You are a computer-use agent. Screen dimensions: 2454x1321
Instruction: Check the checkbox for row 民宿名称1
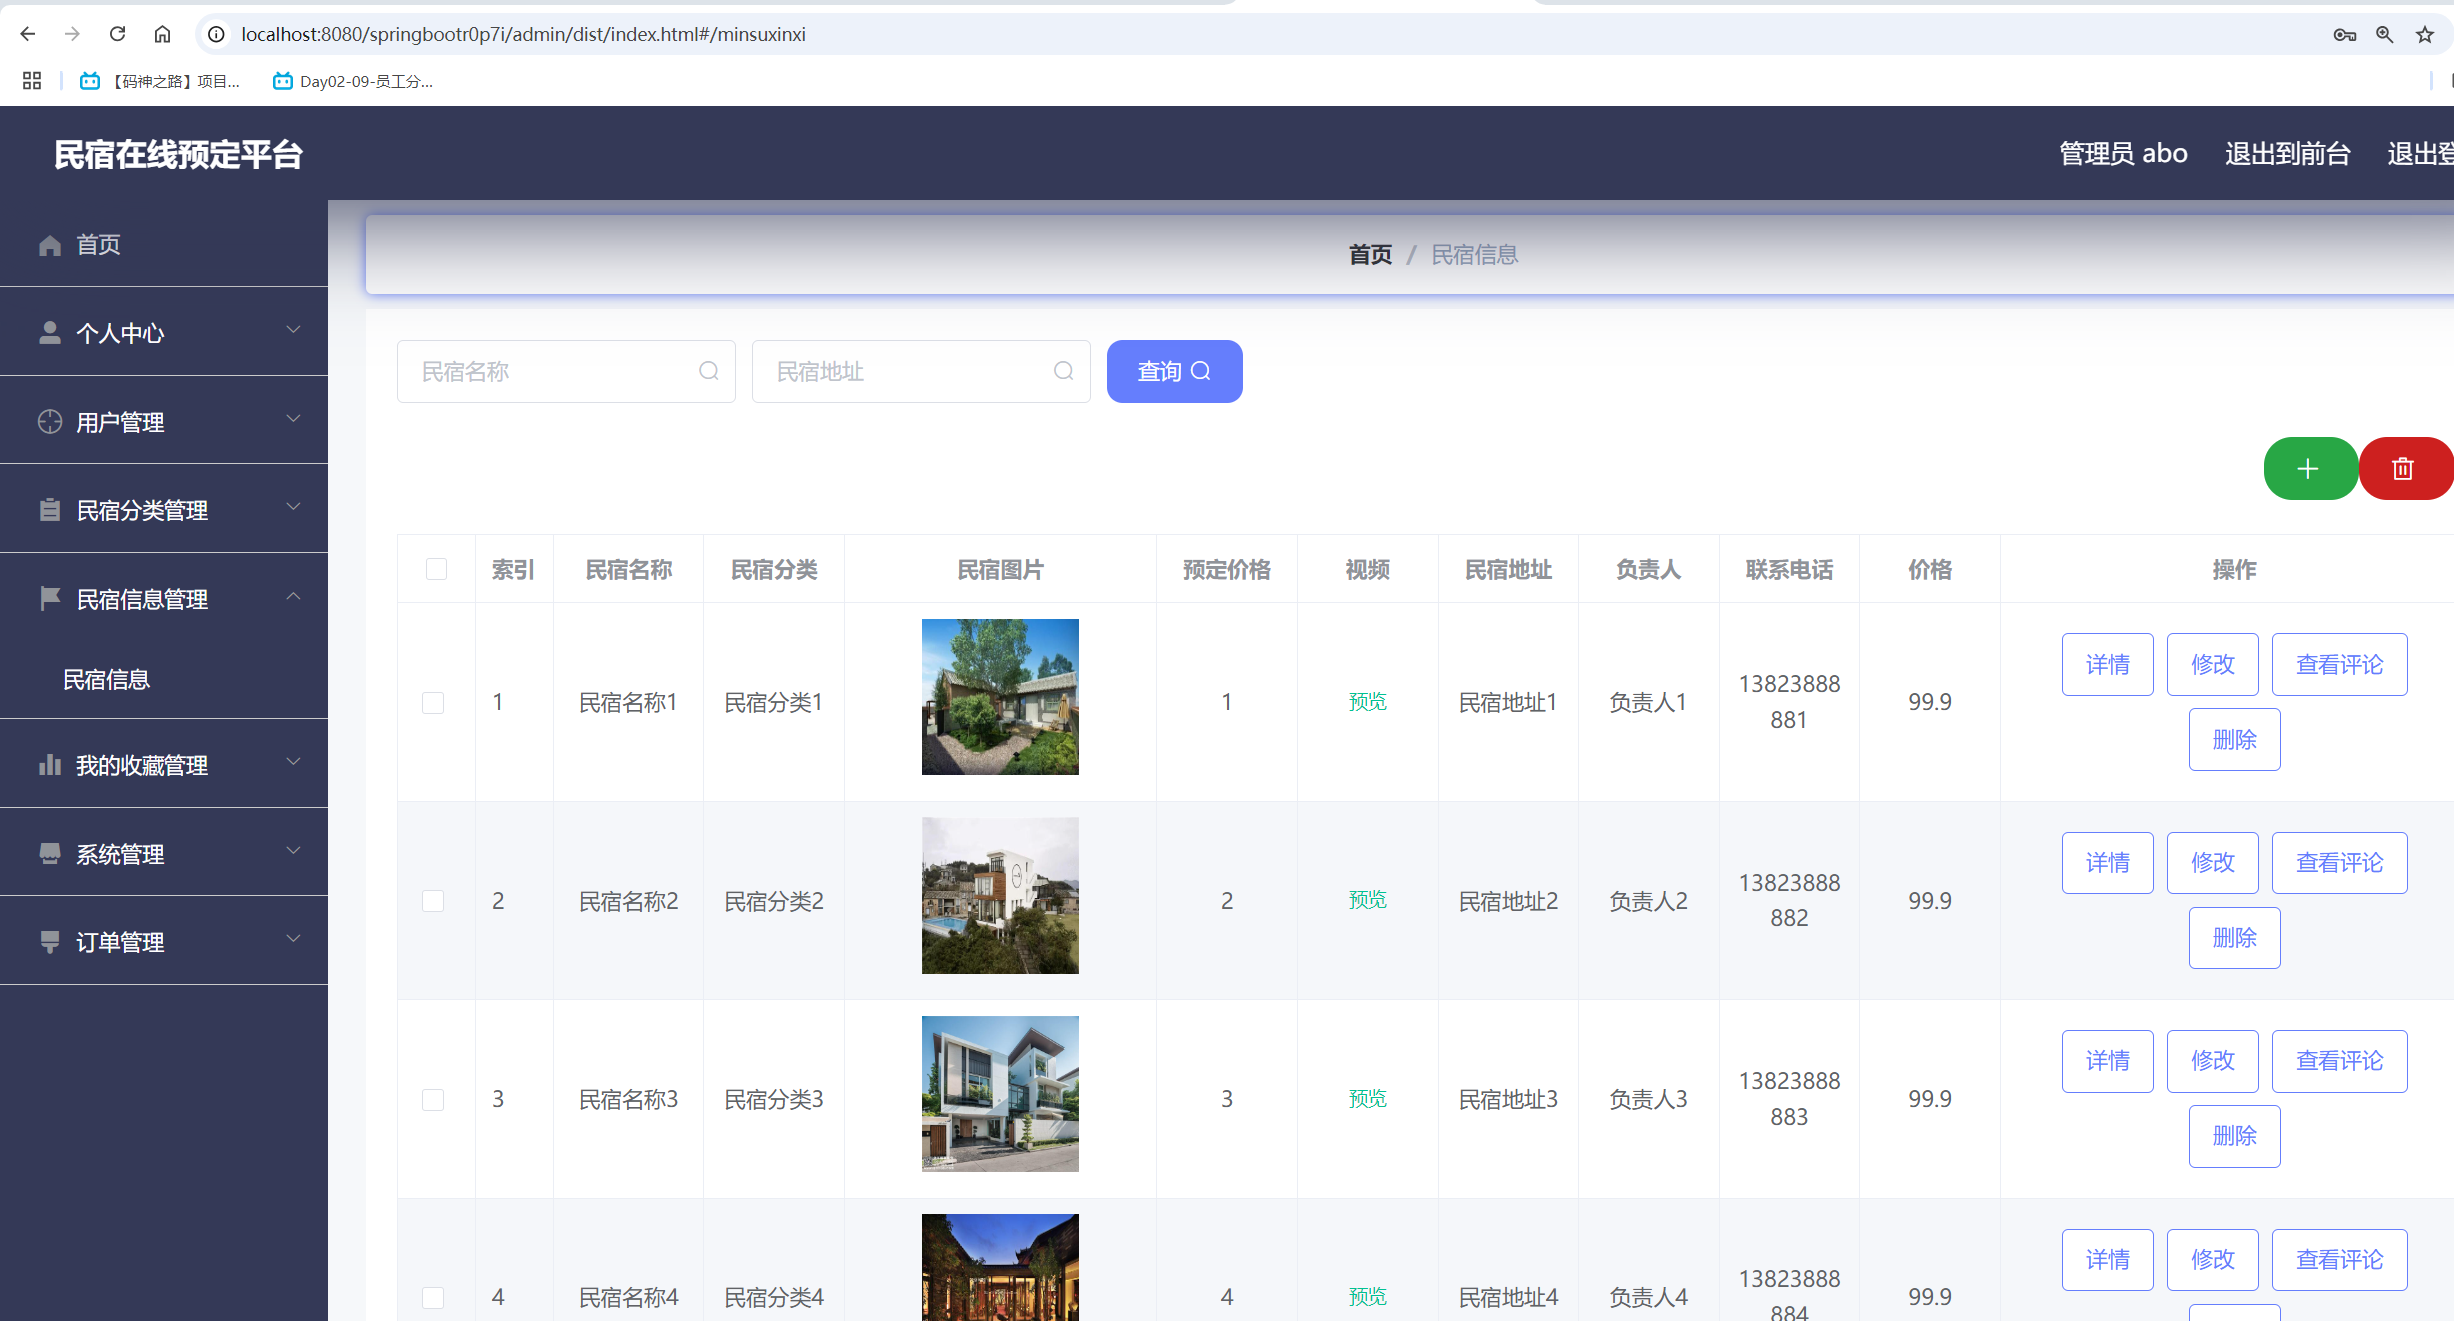click(x=433, y=702)
